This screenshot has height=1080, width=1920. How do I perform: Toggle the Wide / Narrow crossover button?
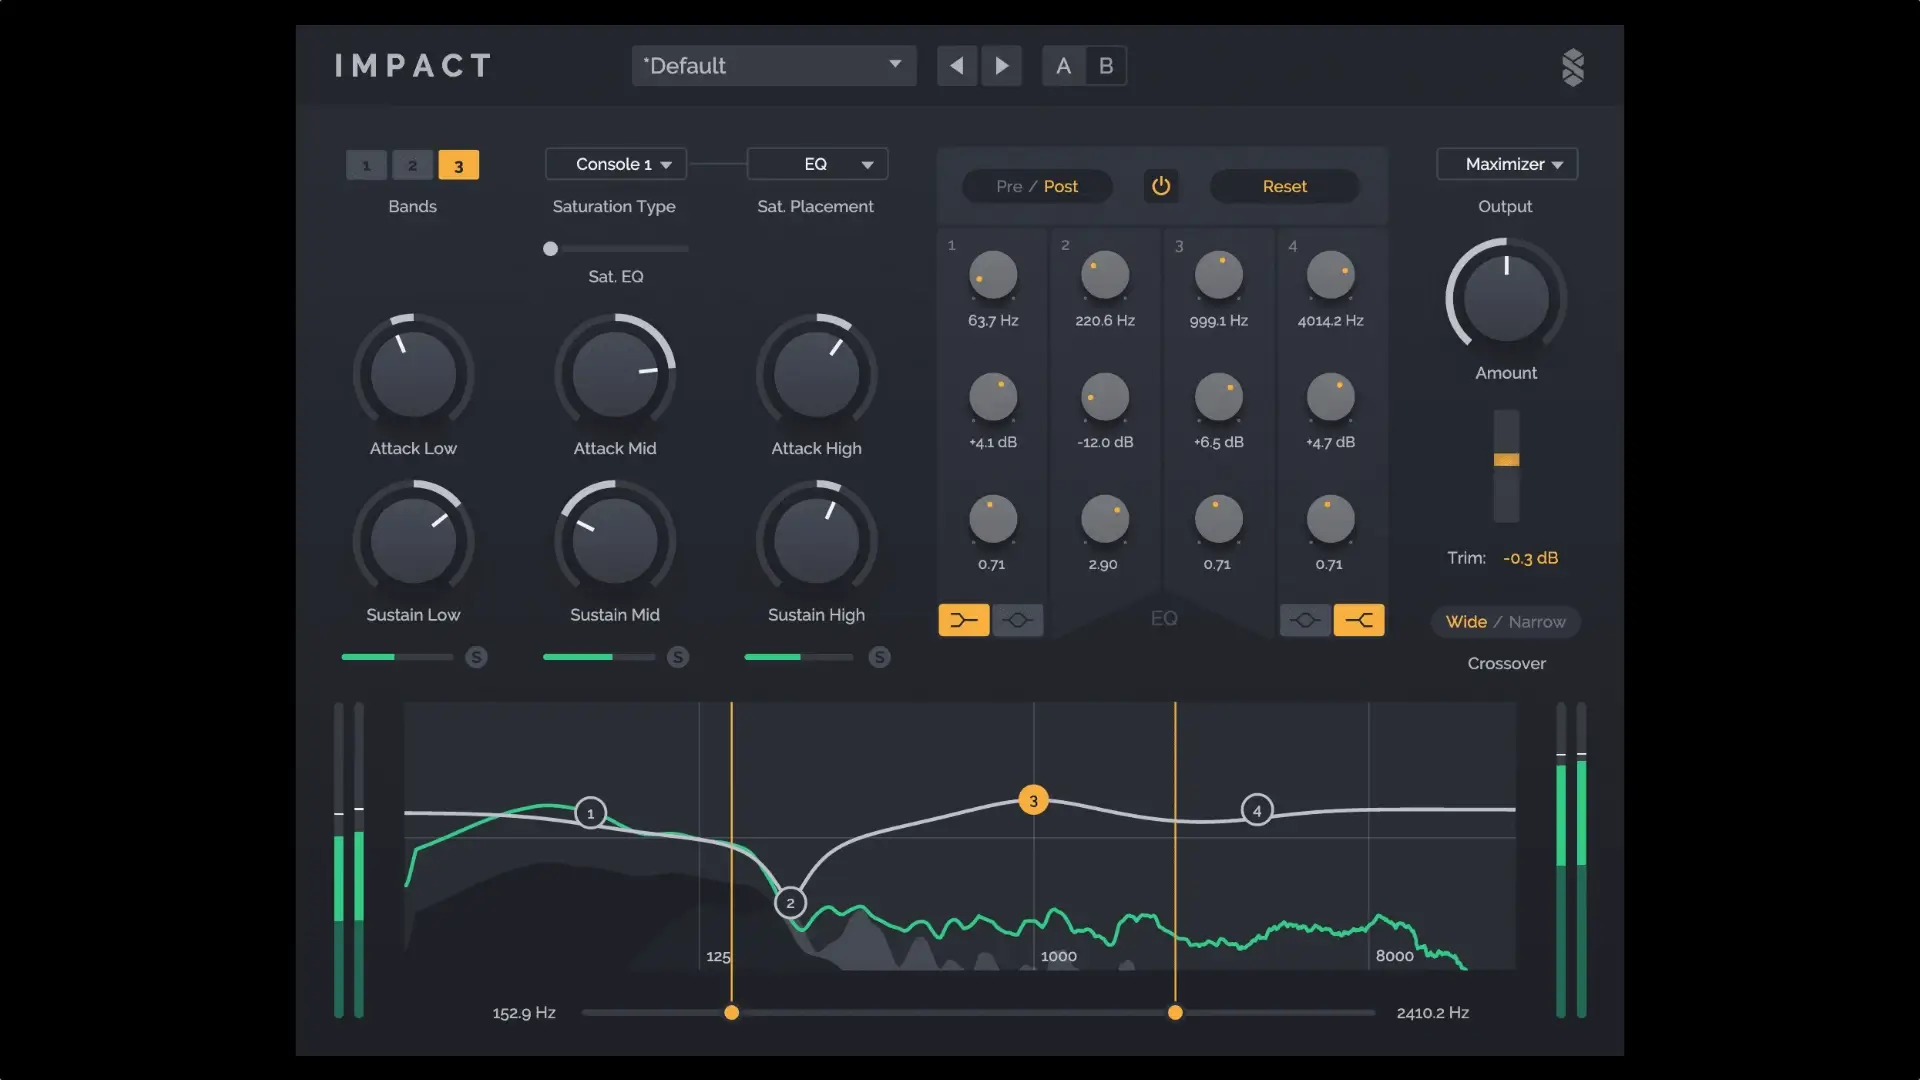tap(1505, 622)
